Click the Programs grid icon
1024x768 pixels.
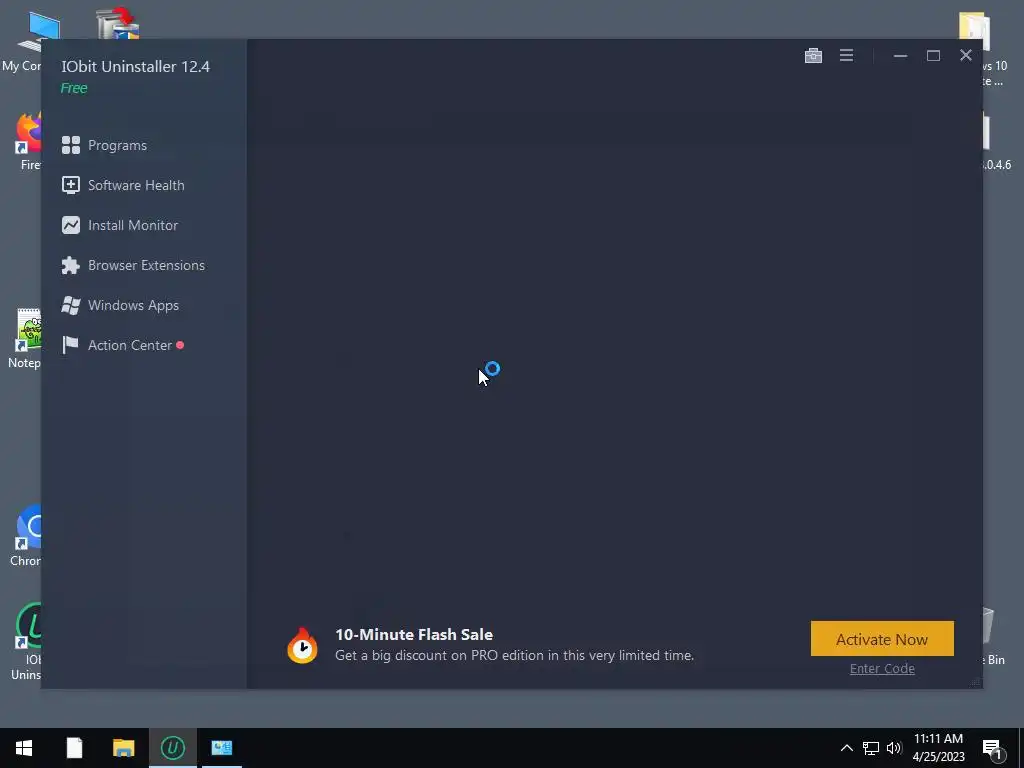click(71, 145)
